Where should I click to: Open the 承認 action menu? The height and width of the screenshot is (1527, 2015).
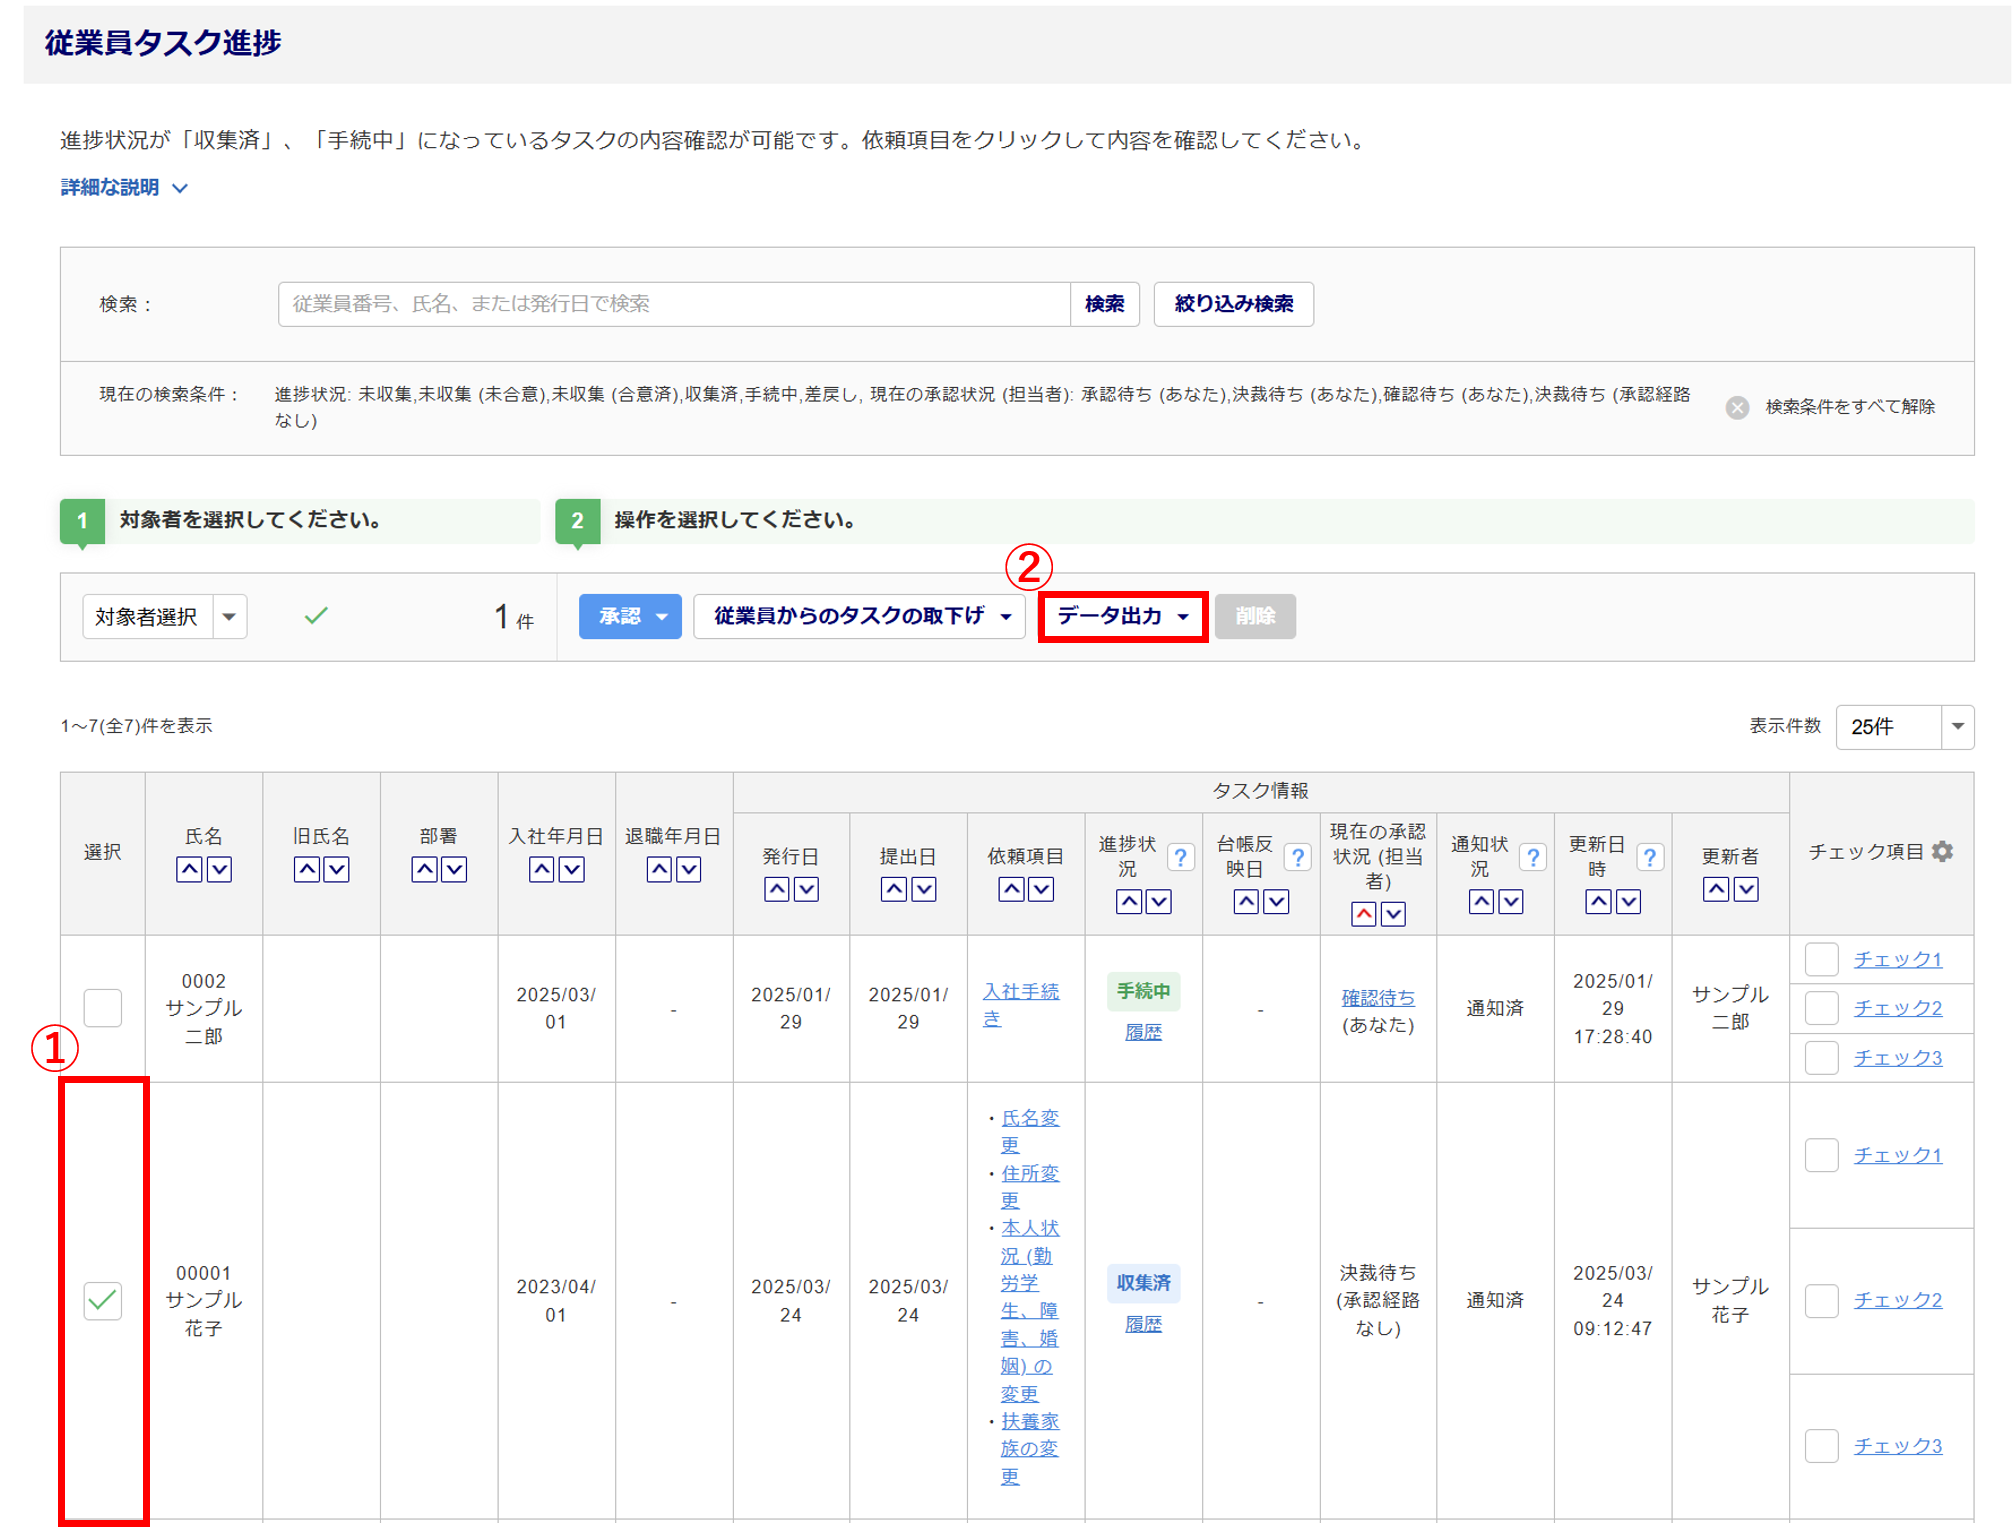[630, 616]
